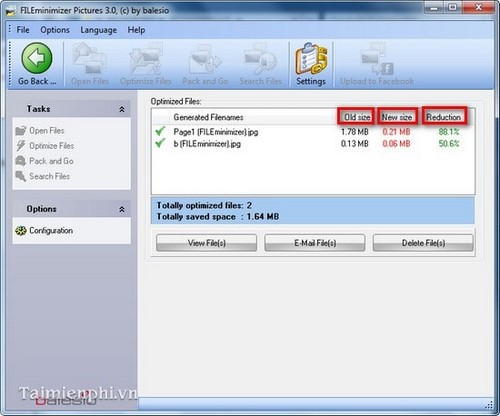Click the Tasks panel header
This screenshot has height=416, width=500.
[72, 109]
